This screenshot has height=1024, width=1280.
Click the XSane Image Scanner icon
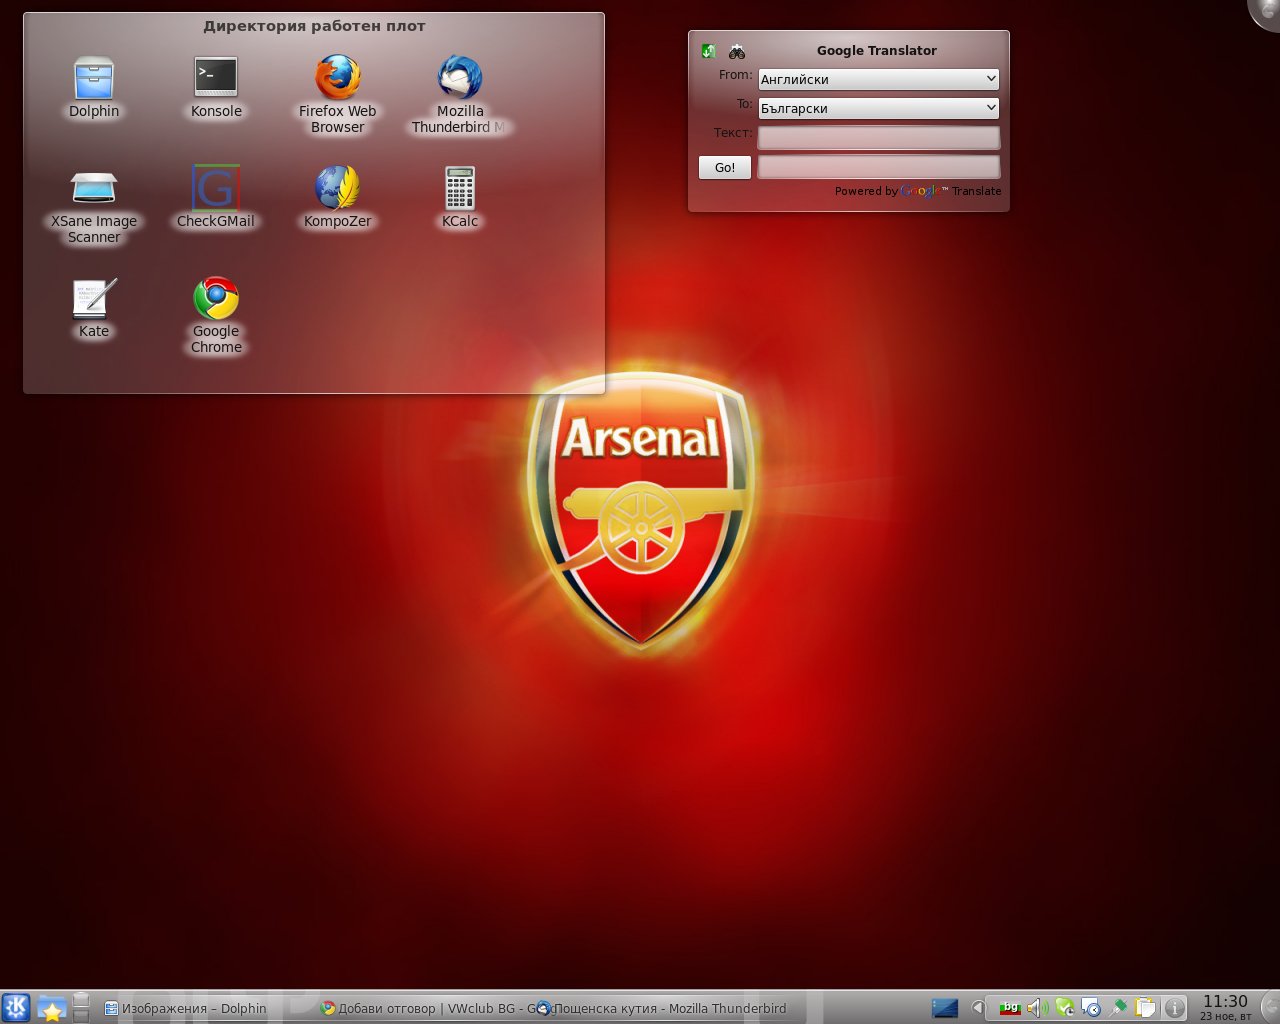pyautogui.click(x=94, y=188)
